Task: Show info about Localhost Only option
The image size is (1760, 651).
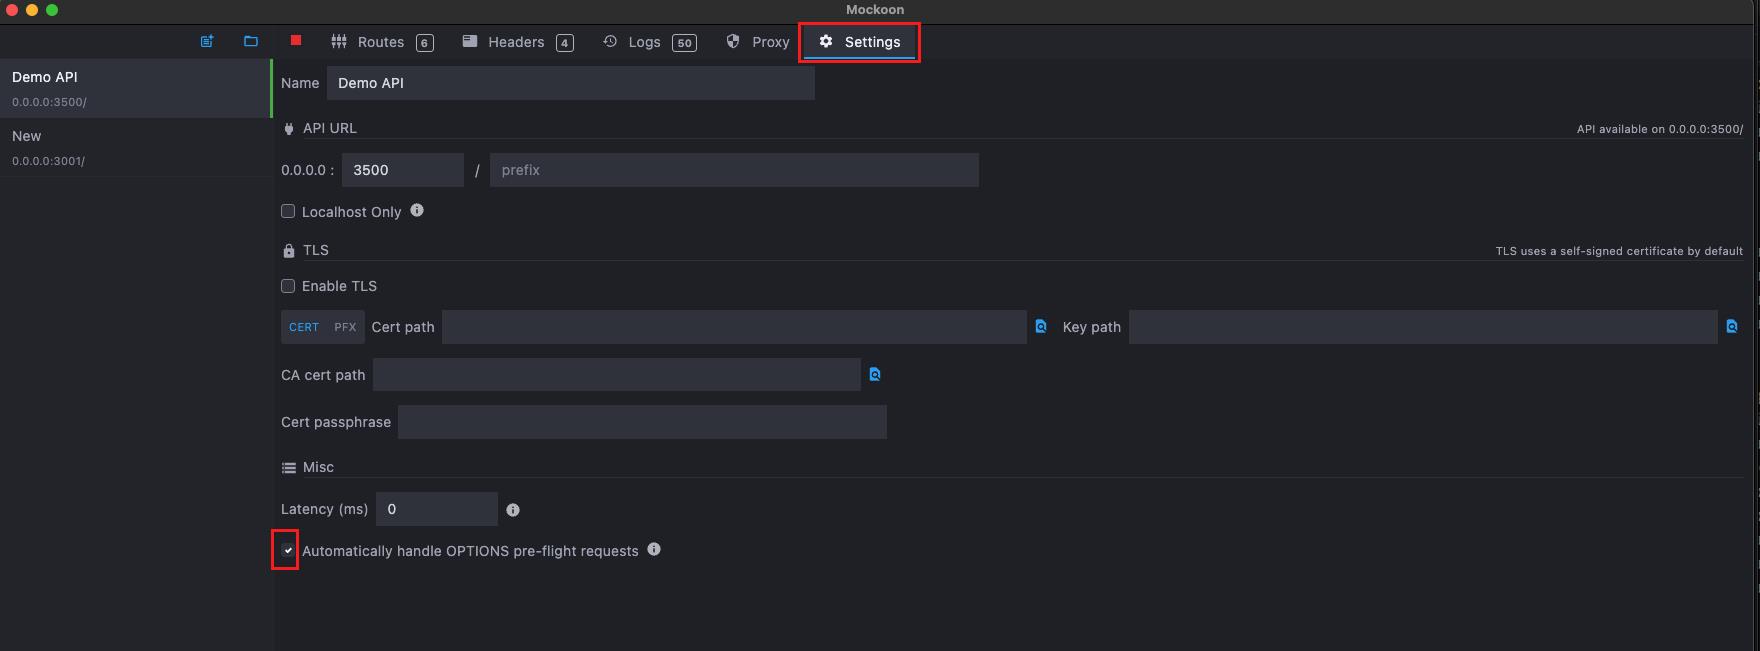Action: point(417,210)
